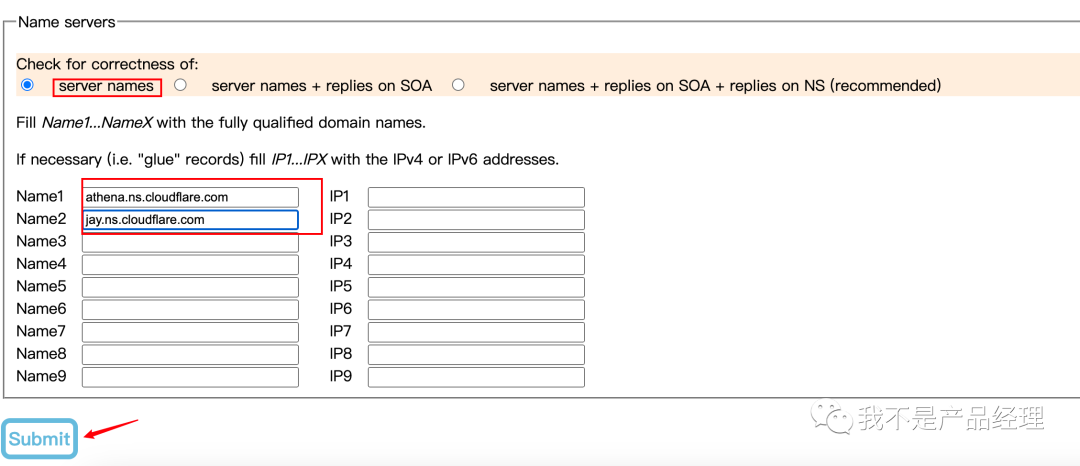Click the IP1 address field
Screen dimensions: 1080x466
pyautogui.click(x=476, y=197)
